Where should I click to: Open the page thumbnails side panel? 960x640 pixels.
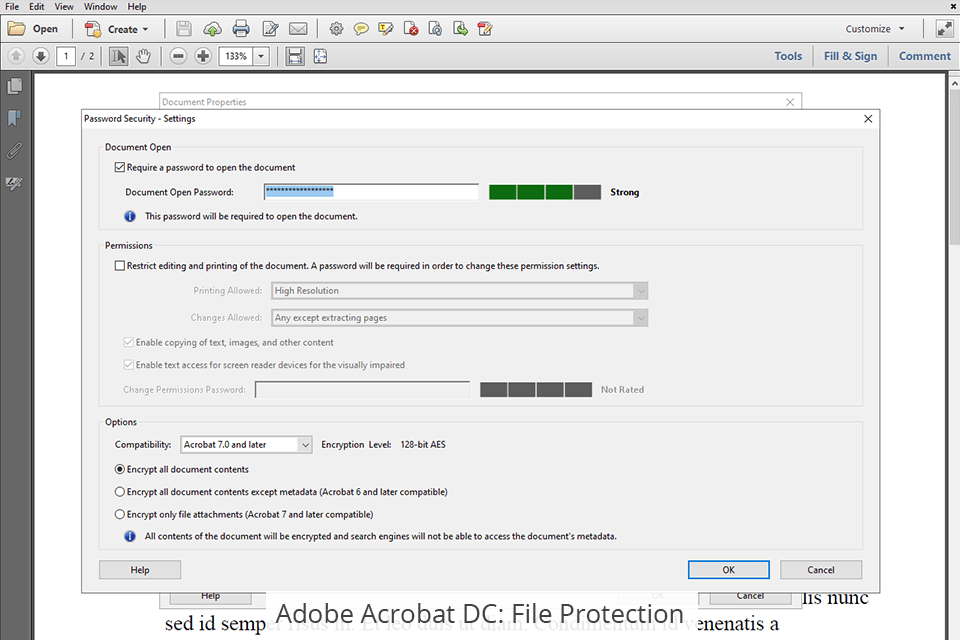click(x=15, y=86)
